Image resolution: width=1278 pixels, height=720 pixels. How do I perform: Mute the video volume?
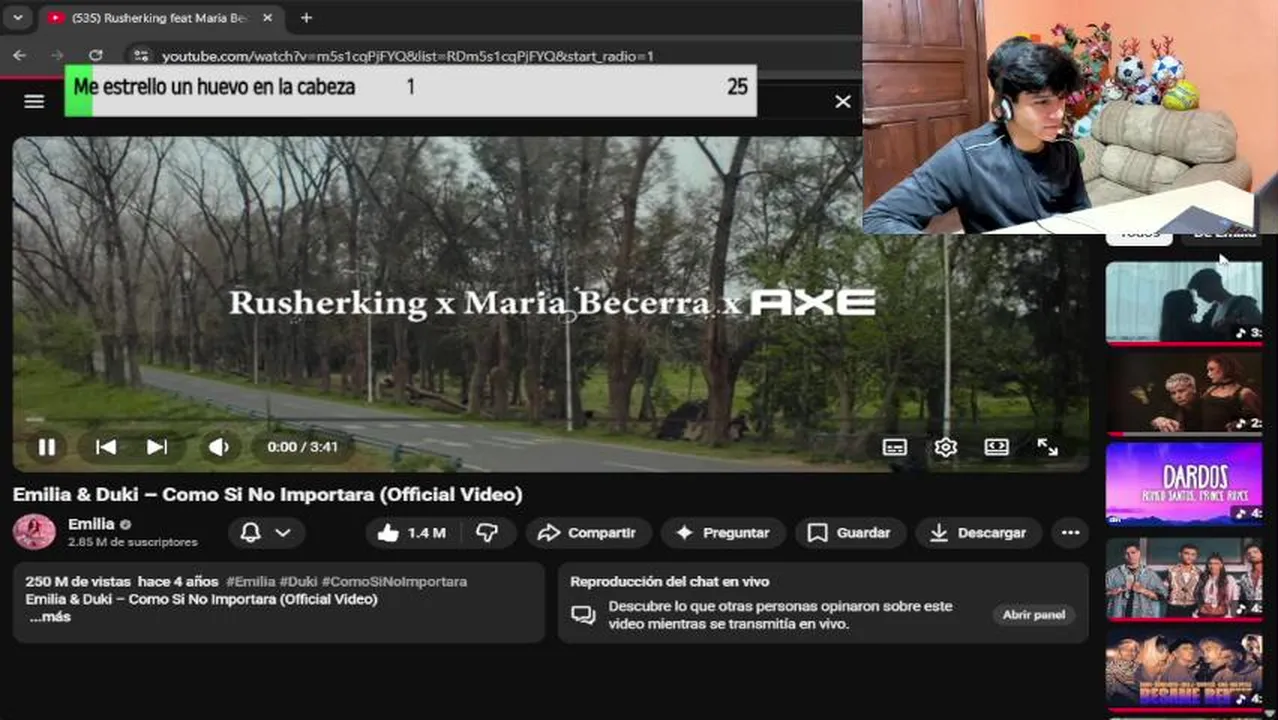click(219, 447)
